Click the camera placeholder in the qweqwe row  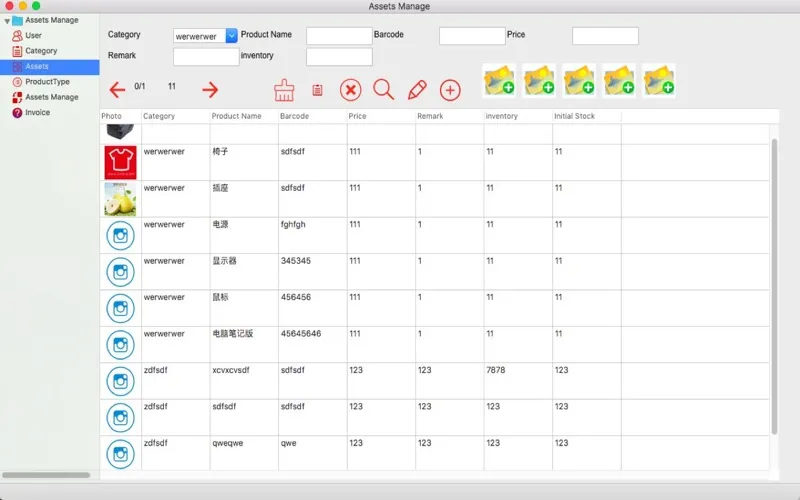(120, 454)
